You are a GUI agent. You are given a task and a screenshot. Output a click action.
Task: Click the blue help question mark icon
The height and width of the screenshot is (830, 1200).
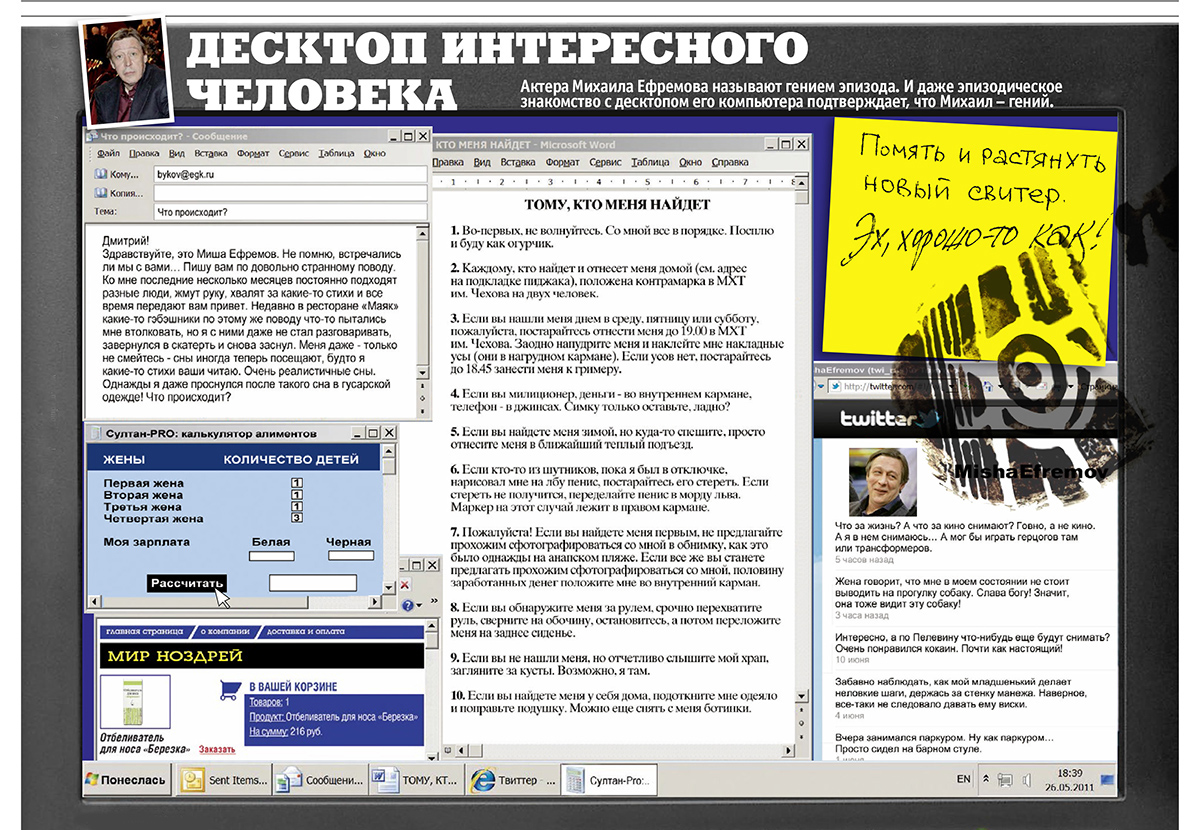(x=408, y=605)
